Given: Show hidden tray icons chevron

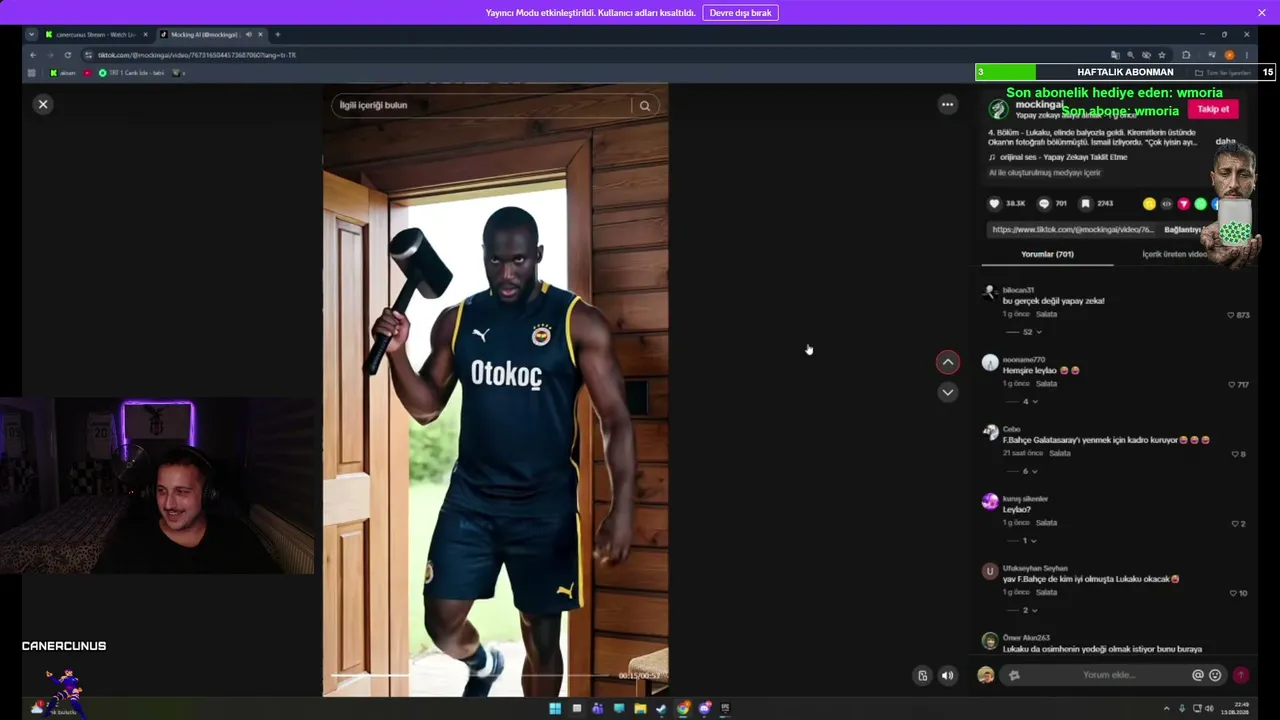Looking at the screenshot, I should click(x=1167, y=709).
